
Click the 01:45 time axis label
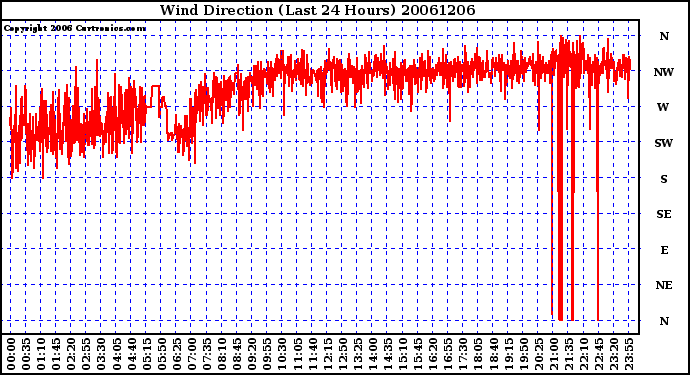56,354
